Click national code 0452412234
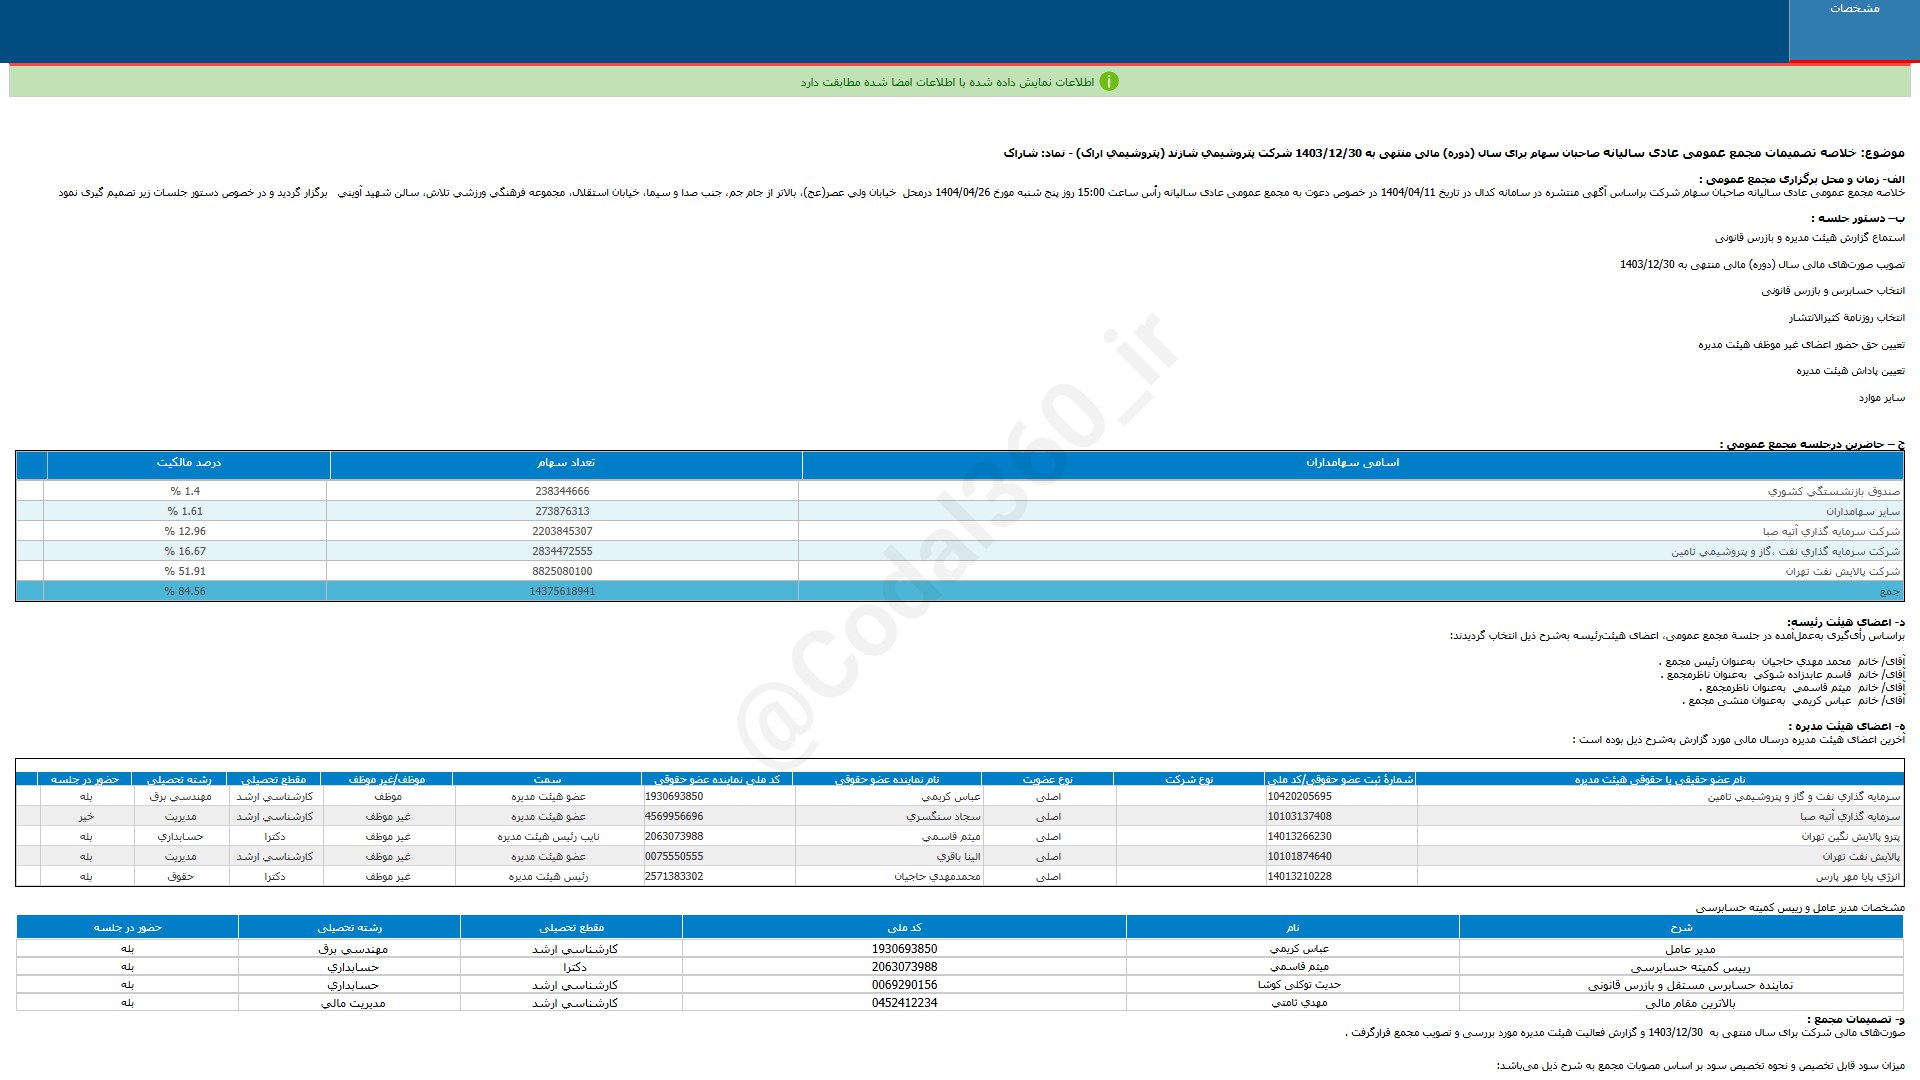Screen dimensions: 1920x1080 (904, 1003)
